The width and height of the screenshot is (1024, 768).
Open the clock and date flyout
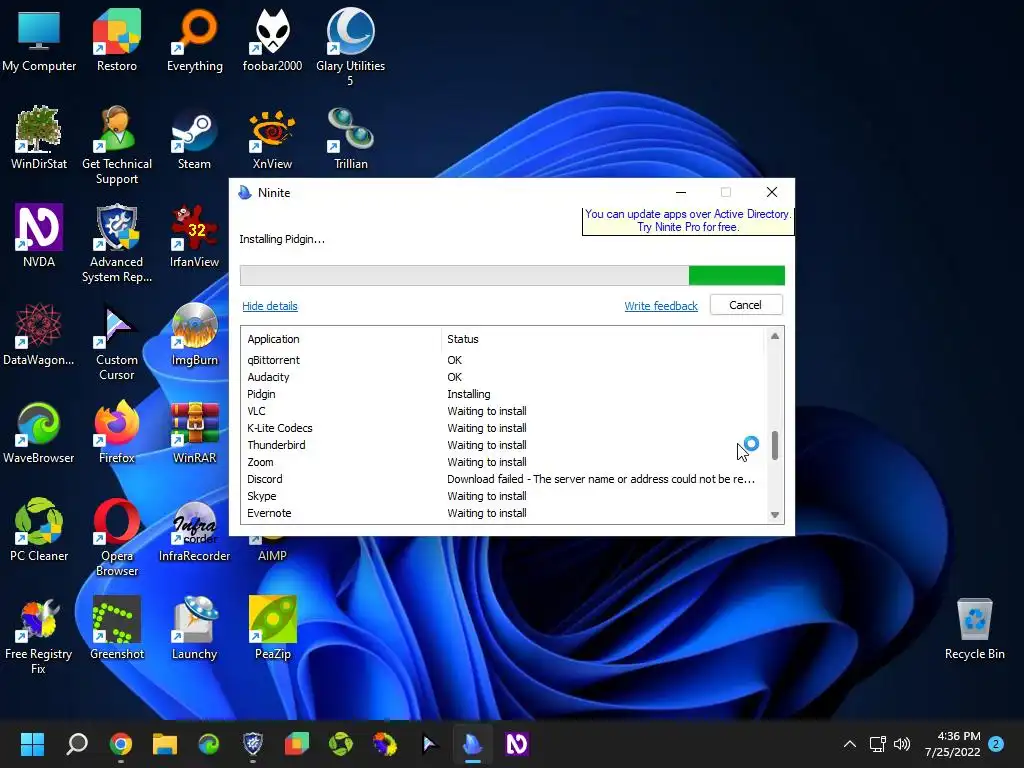953,744
